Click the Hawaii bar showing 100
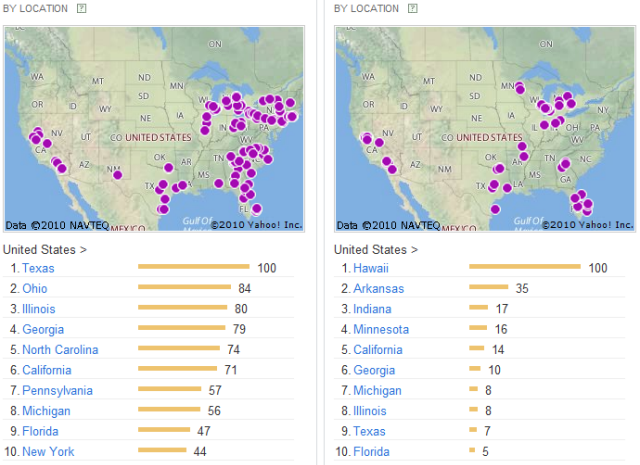The width and height of the screenshot is (640, 465). [524, 266]
